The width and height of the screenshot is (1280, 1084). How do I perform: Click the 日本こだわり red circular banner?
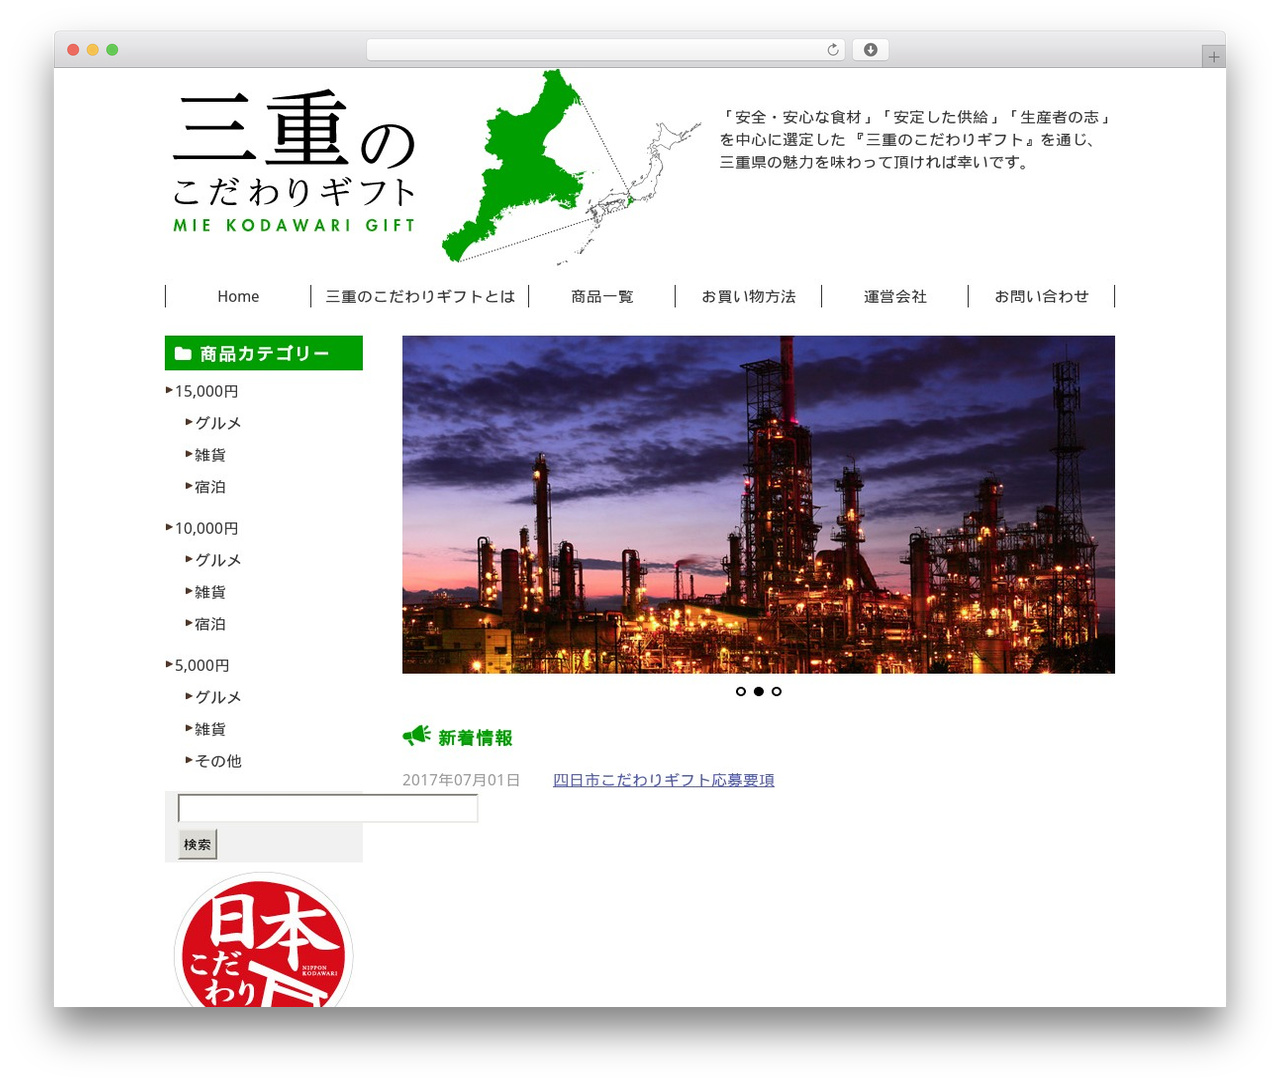[264, 940]
